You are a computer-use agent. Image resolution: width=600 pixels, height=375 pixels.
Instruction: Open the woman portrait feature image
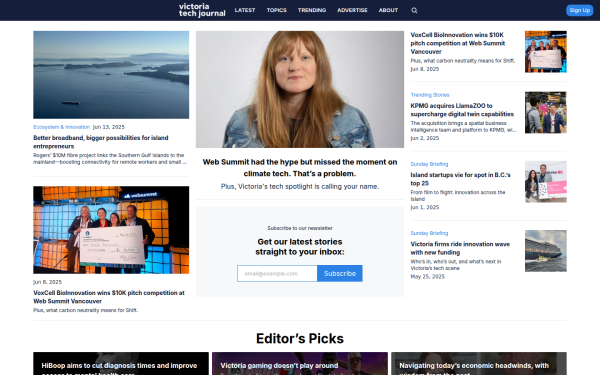click(x=300, y=90)
